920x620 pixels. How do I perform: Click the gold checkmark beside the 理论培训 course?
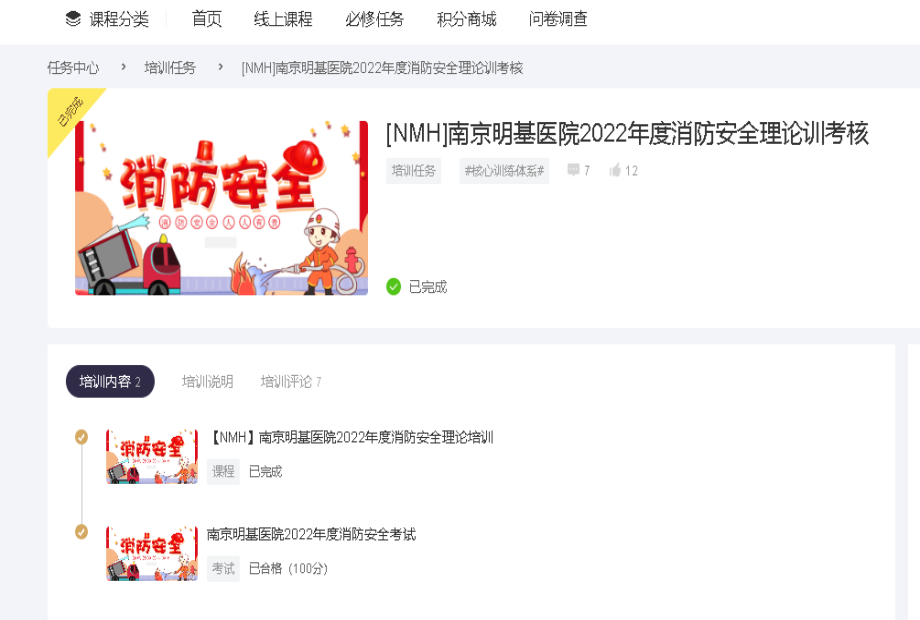click(82, 437)
